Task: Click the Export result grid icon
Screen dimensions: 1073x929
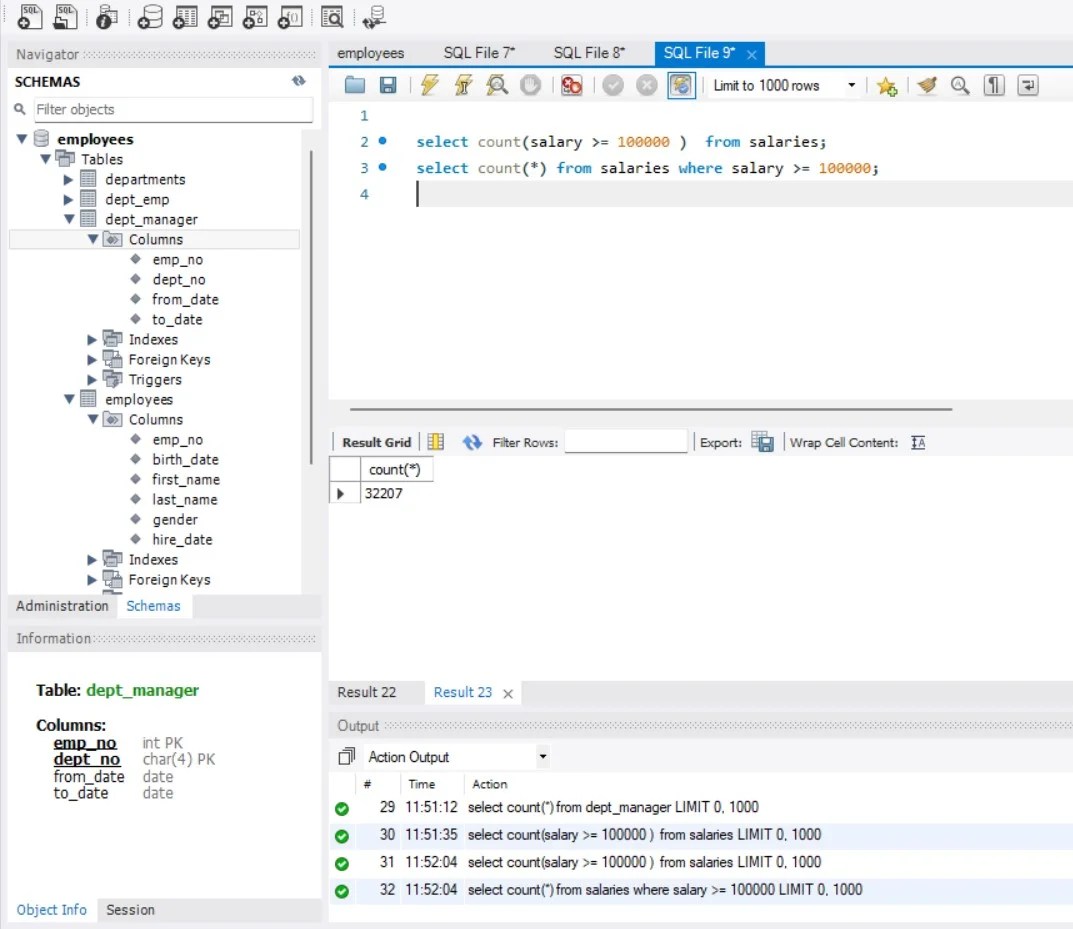Action: (x=762, y=441)
